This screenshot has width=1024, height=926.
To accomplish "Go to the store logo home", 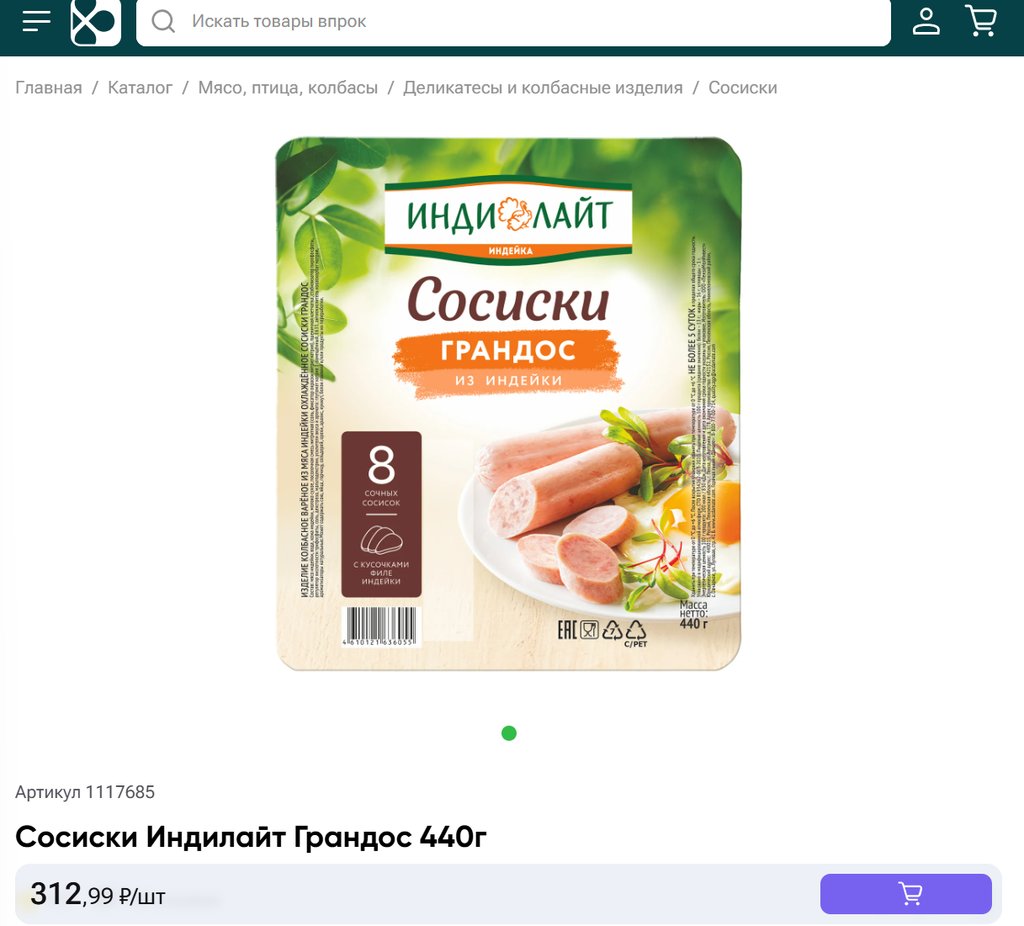I will point(96,22).
